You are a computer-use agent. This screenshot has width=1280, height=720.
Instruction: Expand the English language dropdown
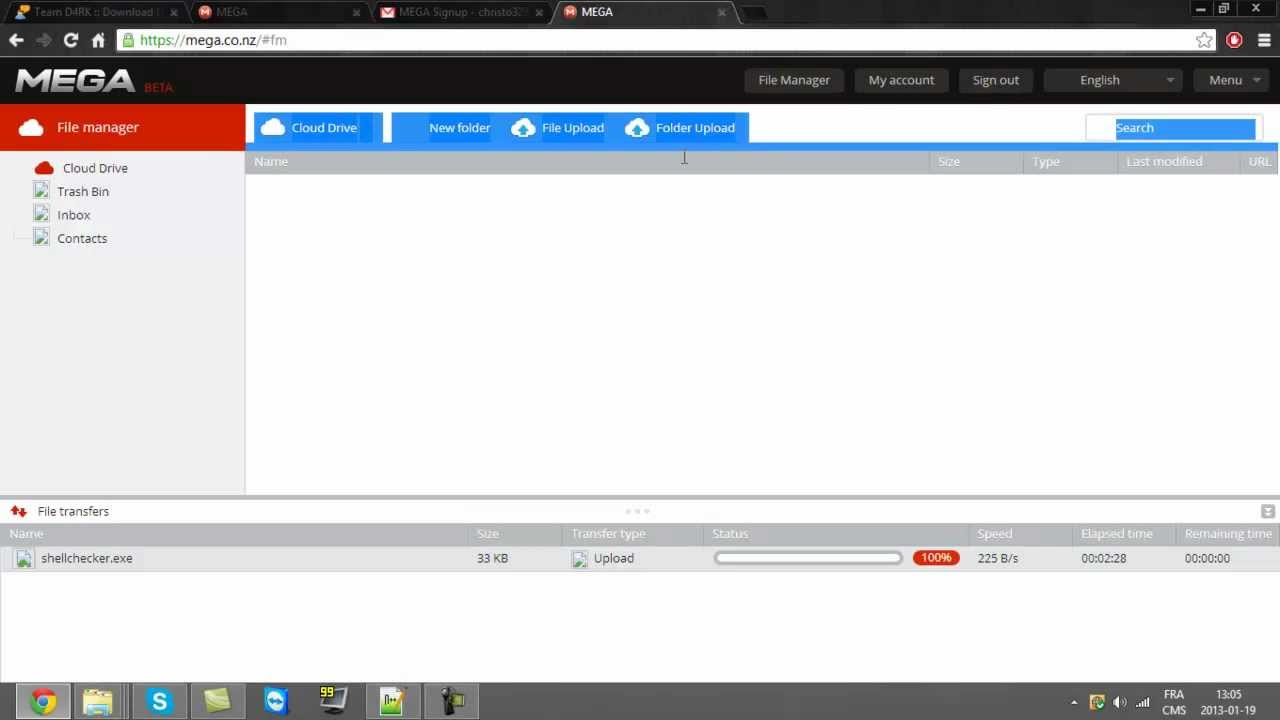pyautogui.click(x=1113, y=80)
